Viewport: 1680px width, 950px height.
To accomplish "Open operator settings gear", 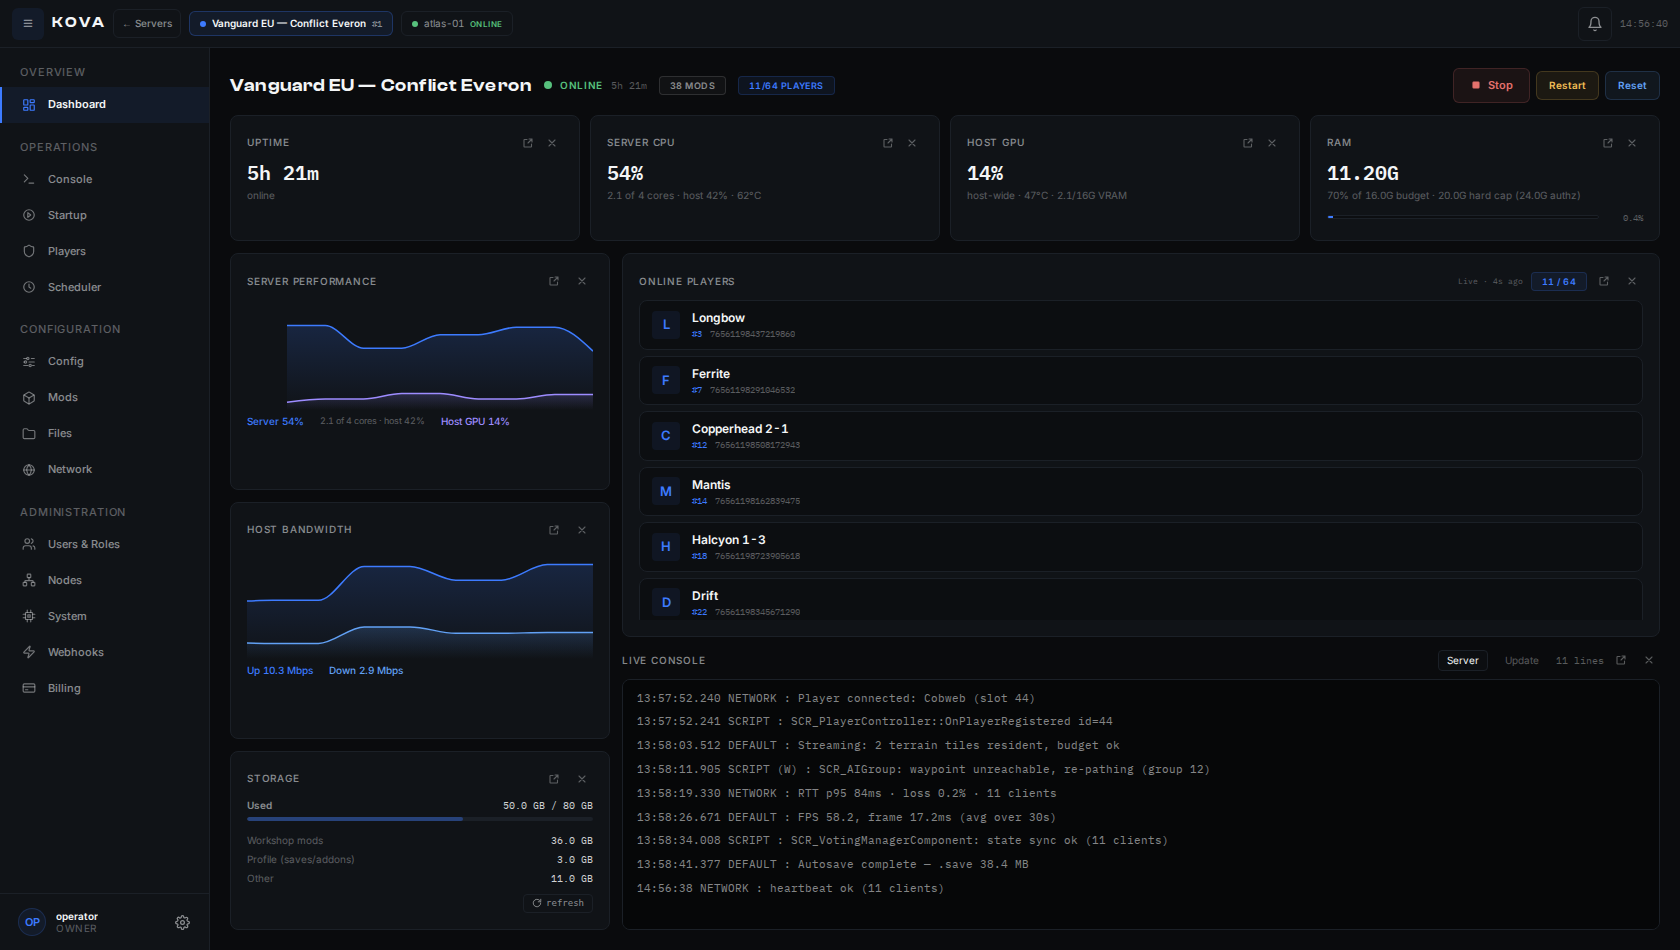I will [x=182, y=922].
